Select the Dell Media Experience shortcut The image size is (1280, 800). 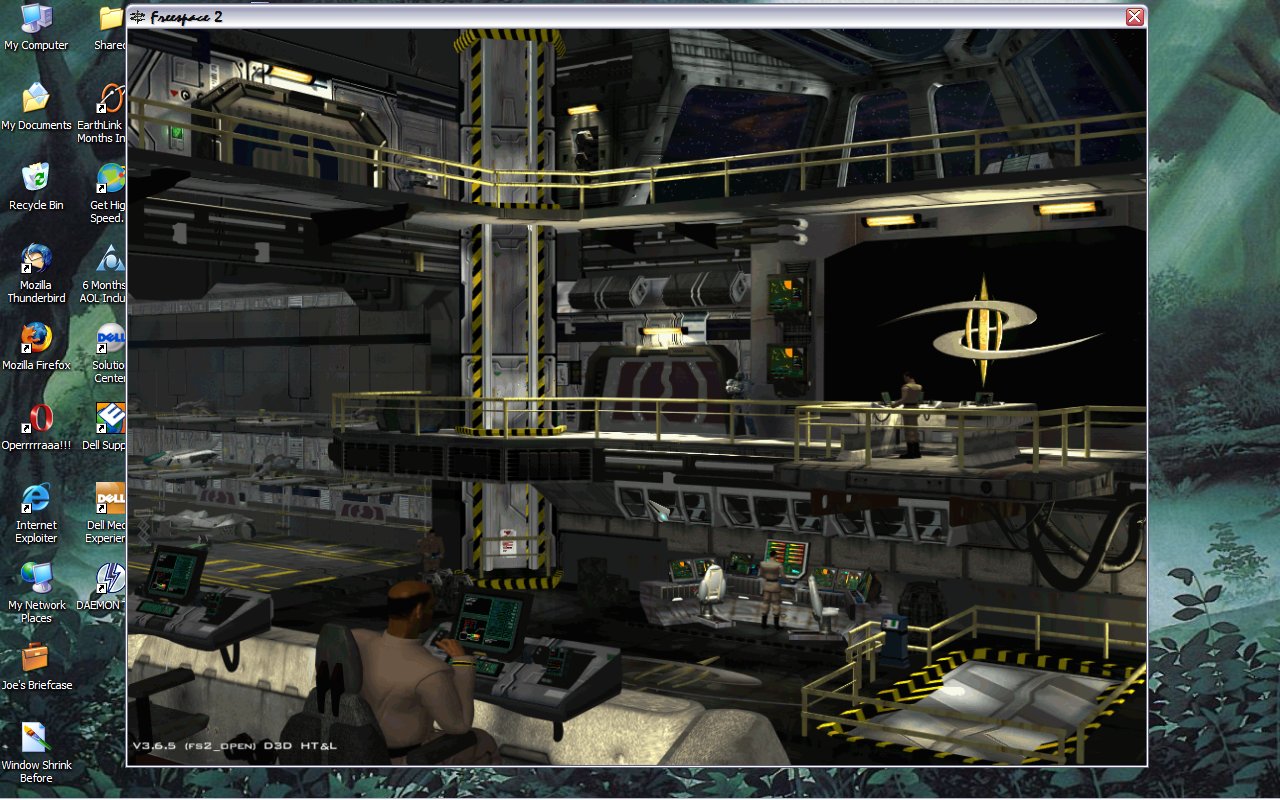coord(106,513)
